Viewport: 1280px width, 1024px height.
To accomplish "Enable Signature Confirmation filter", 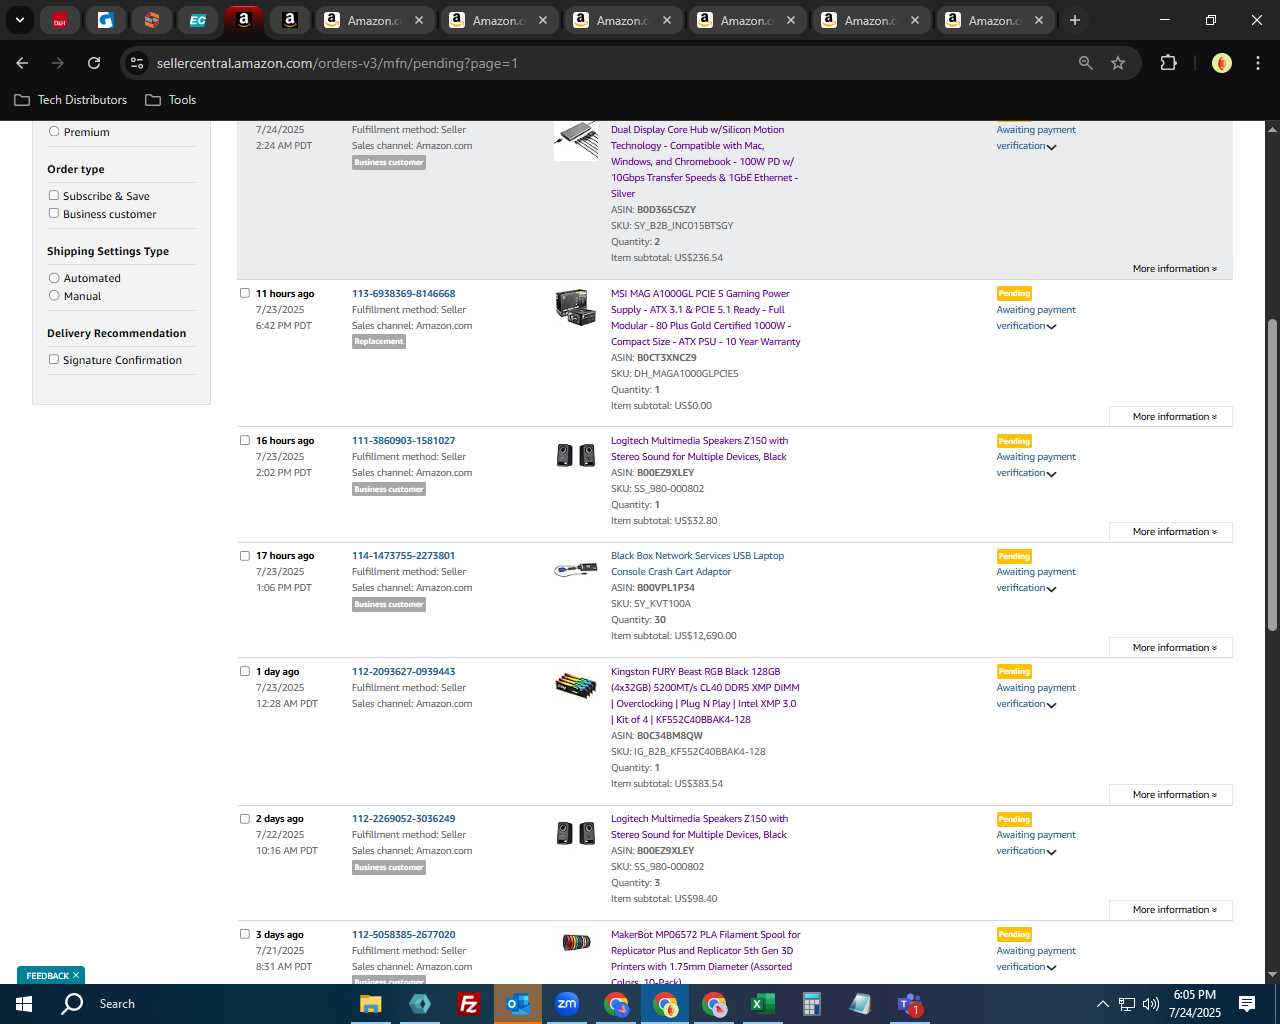I will [54, 359].
